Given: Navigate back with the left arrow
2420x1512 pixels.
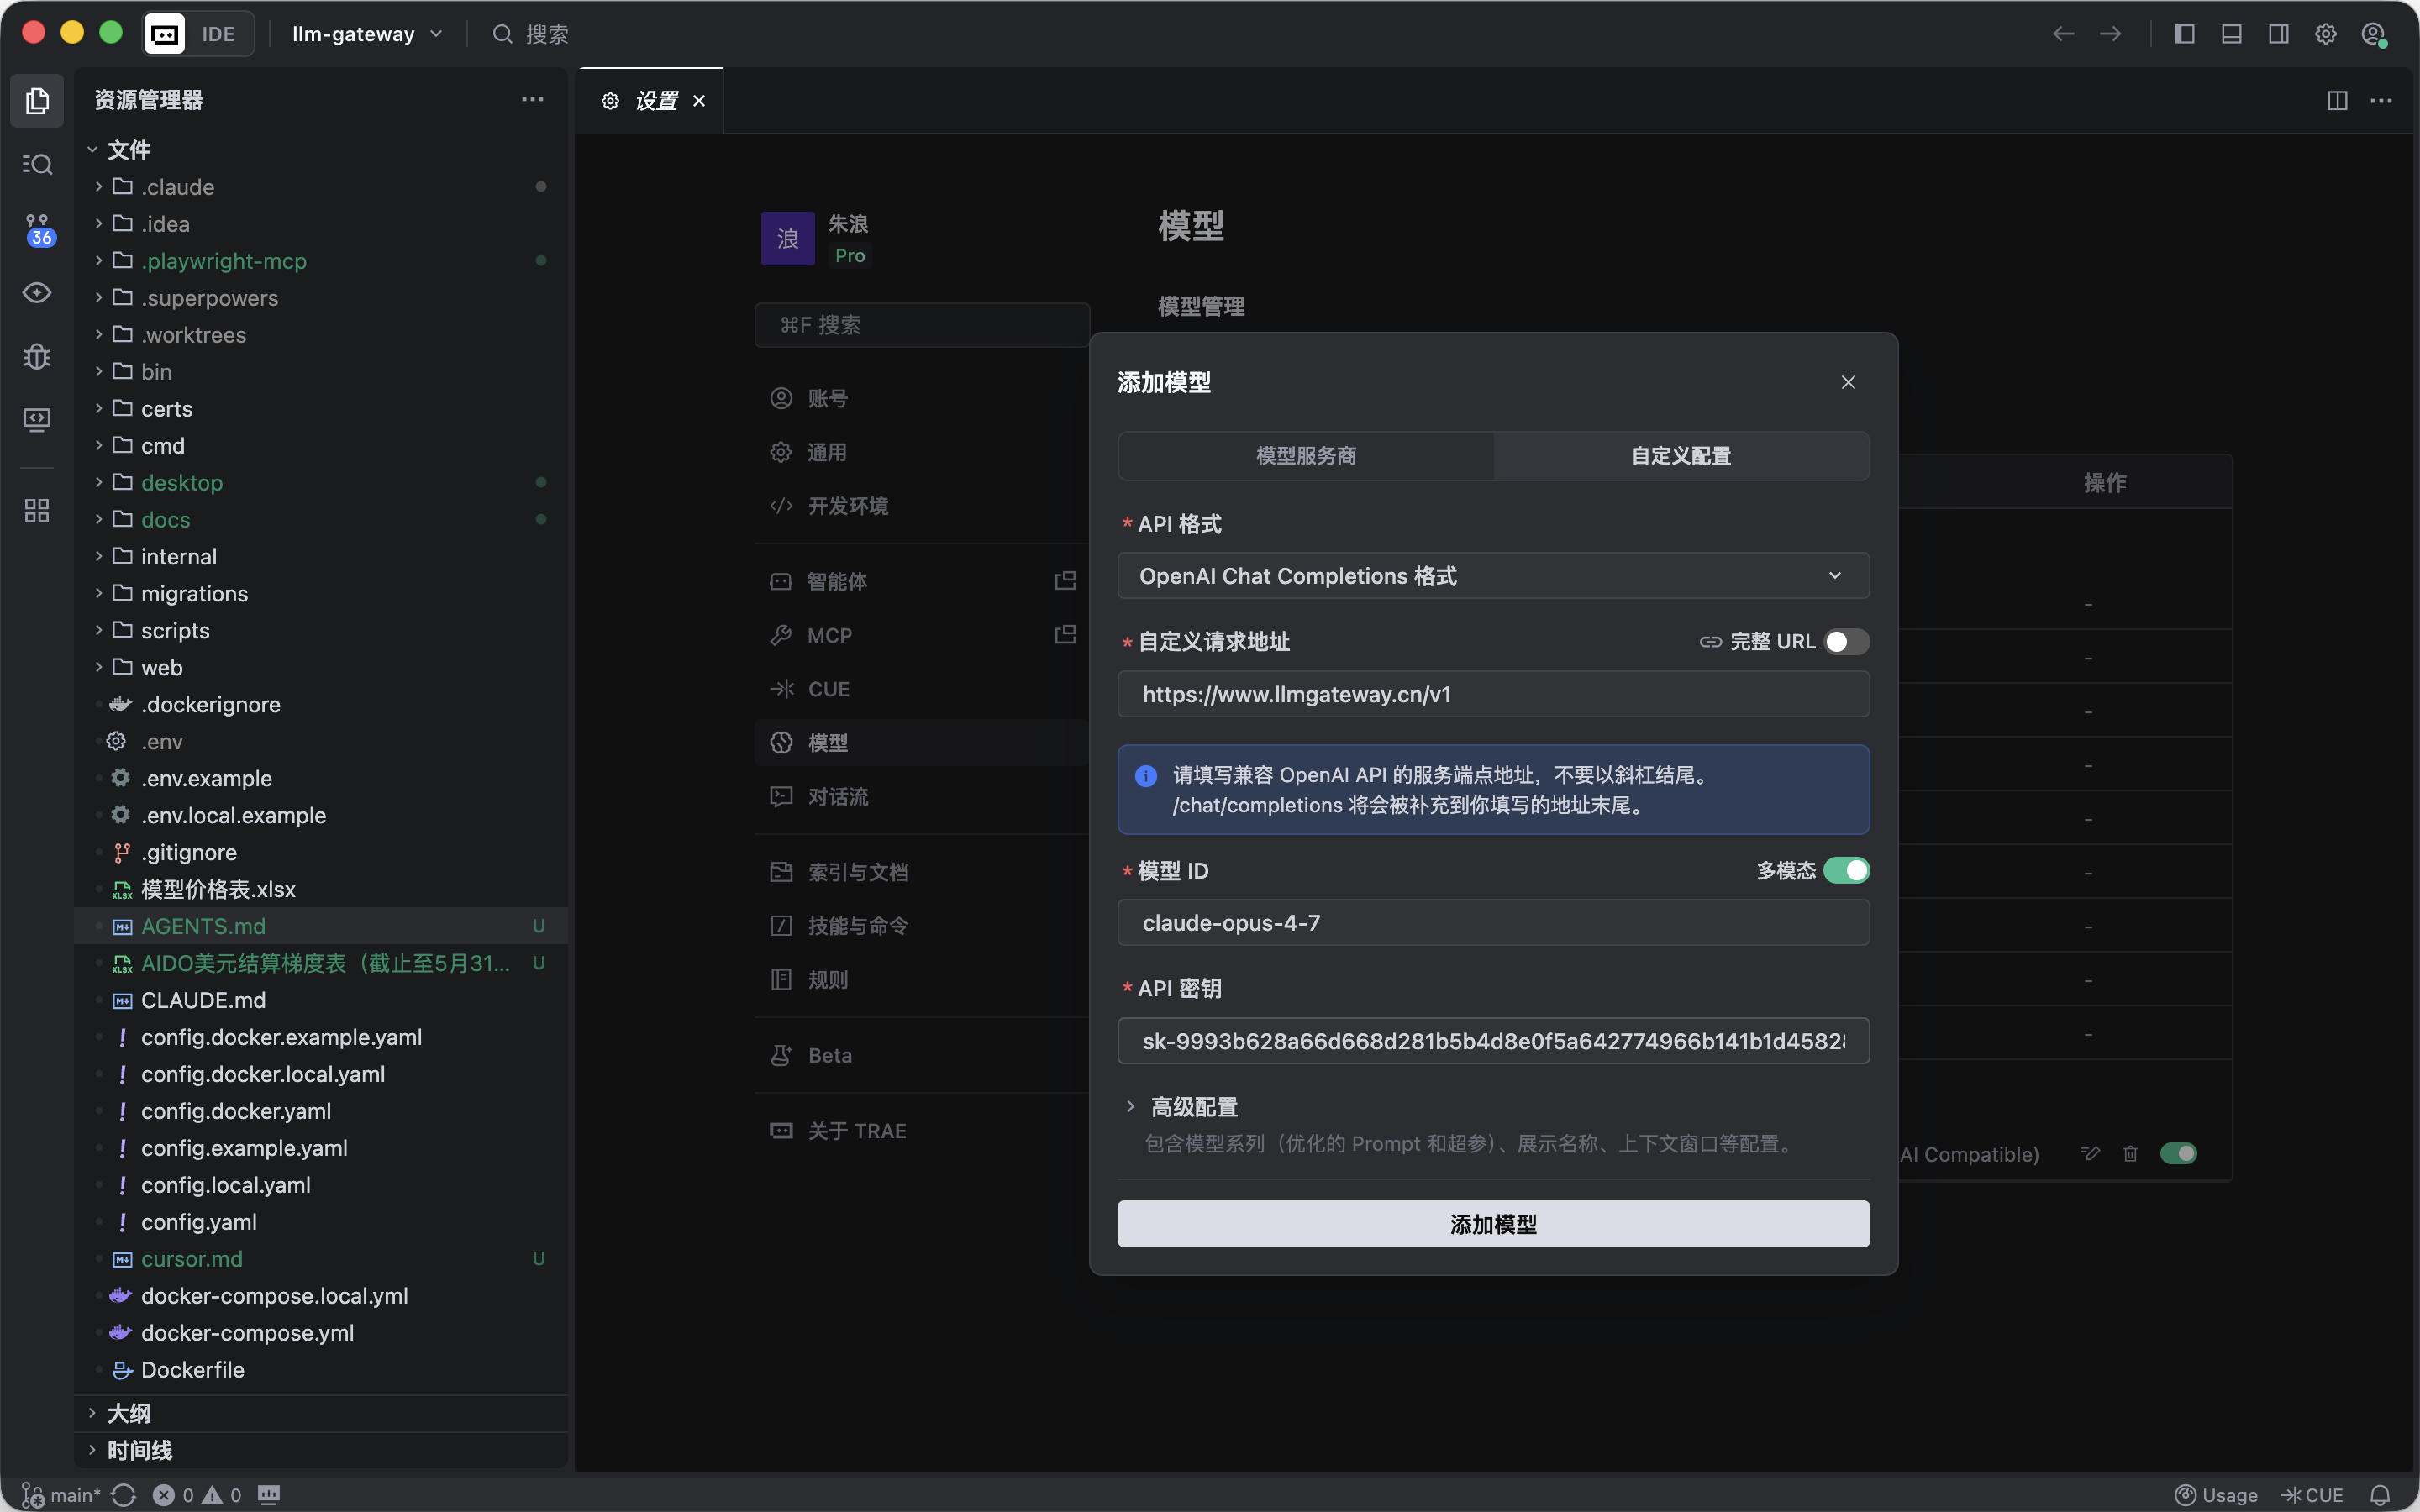Looking at the screenshot, I should coord(2063,34).
